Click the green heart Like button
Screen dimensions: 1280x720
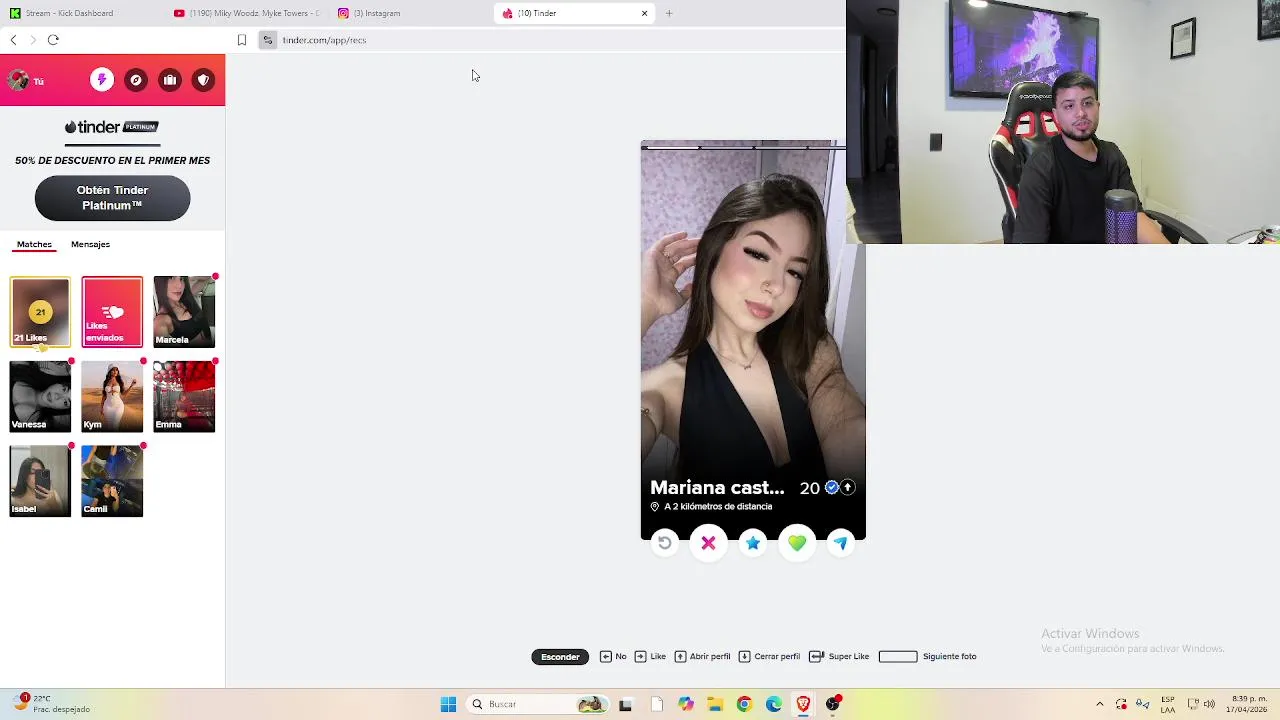797,543
